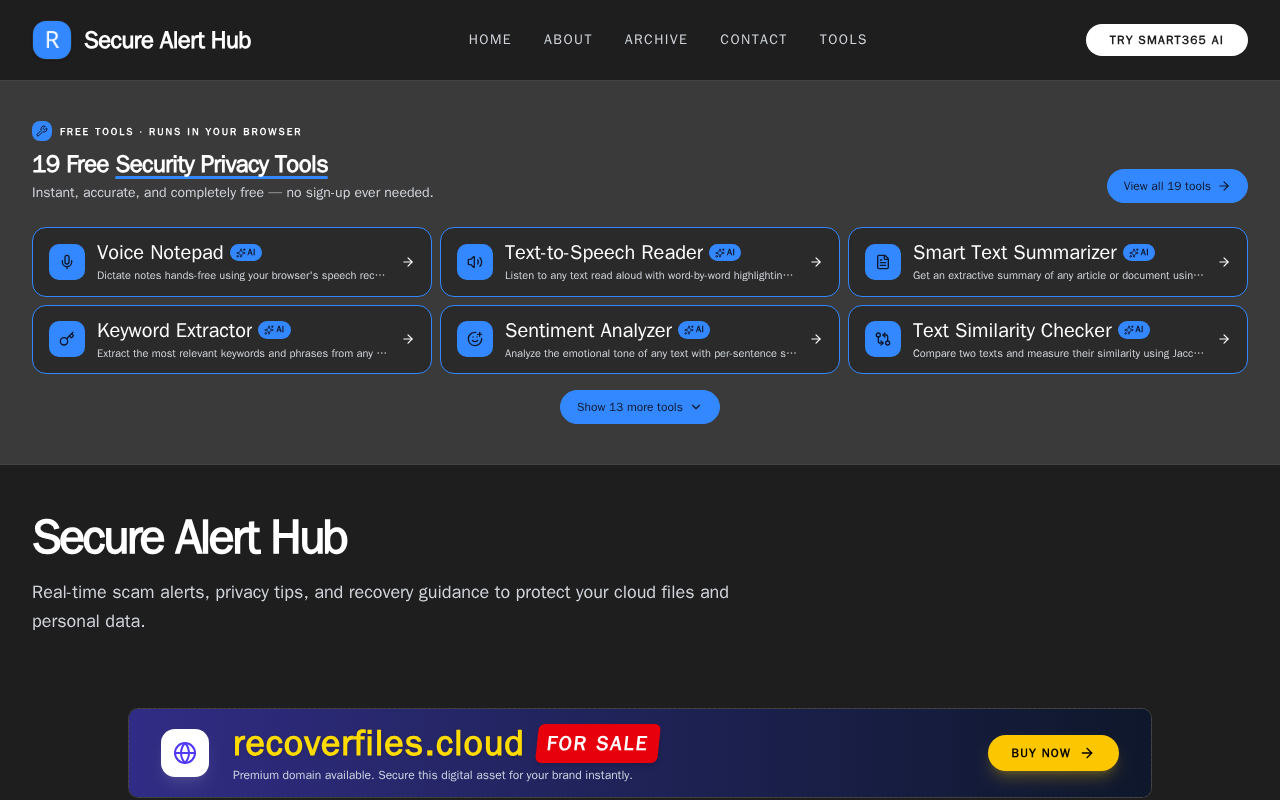Click the Secure Alert Hub header title
Image resolution: width=1280 pixels, height=800 pixels.
(167, 40)
